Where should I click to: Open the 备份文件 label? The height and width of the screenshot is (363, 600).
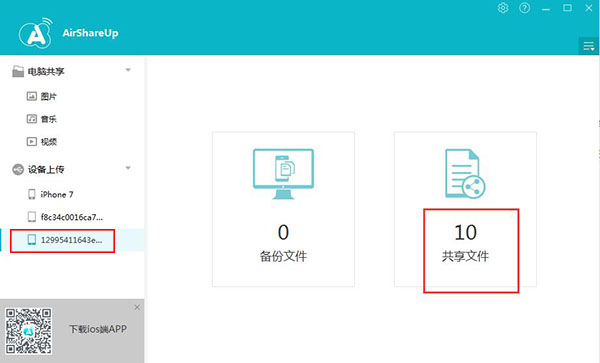(283, 256)
